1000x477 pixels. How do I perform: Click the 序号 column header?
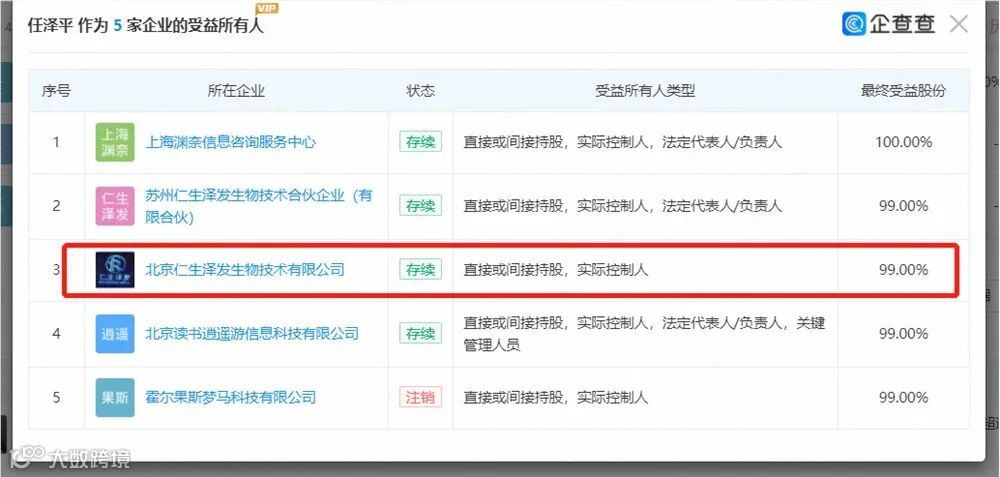pos(56,91)
